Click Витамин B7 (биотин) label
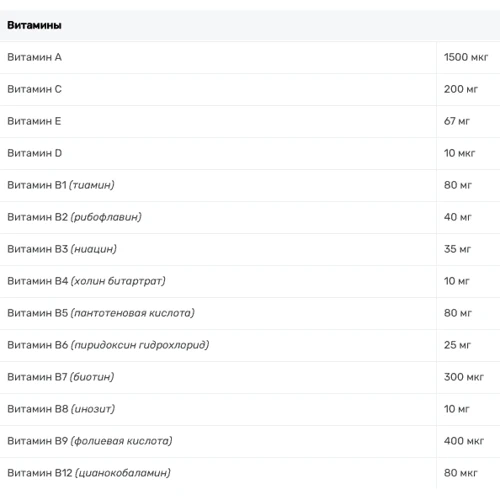500x500 pixels. tap(61, 377)
